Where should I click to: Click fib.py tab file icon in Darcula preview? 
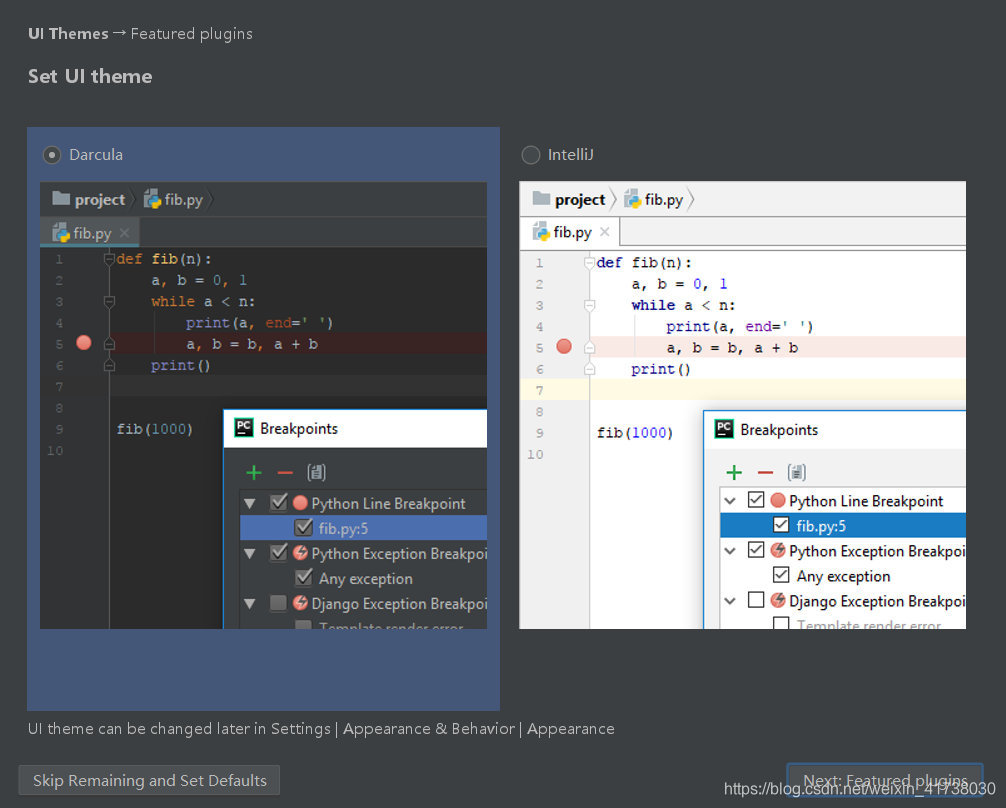(61, 232)
